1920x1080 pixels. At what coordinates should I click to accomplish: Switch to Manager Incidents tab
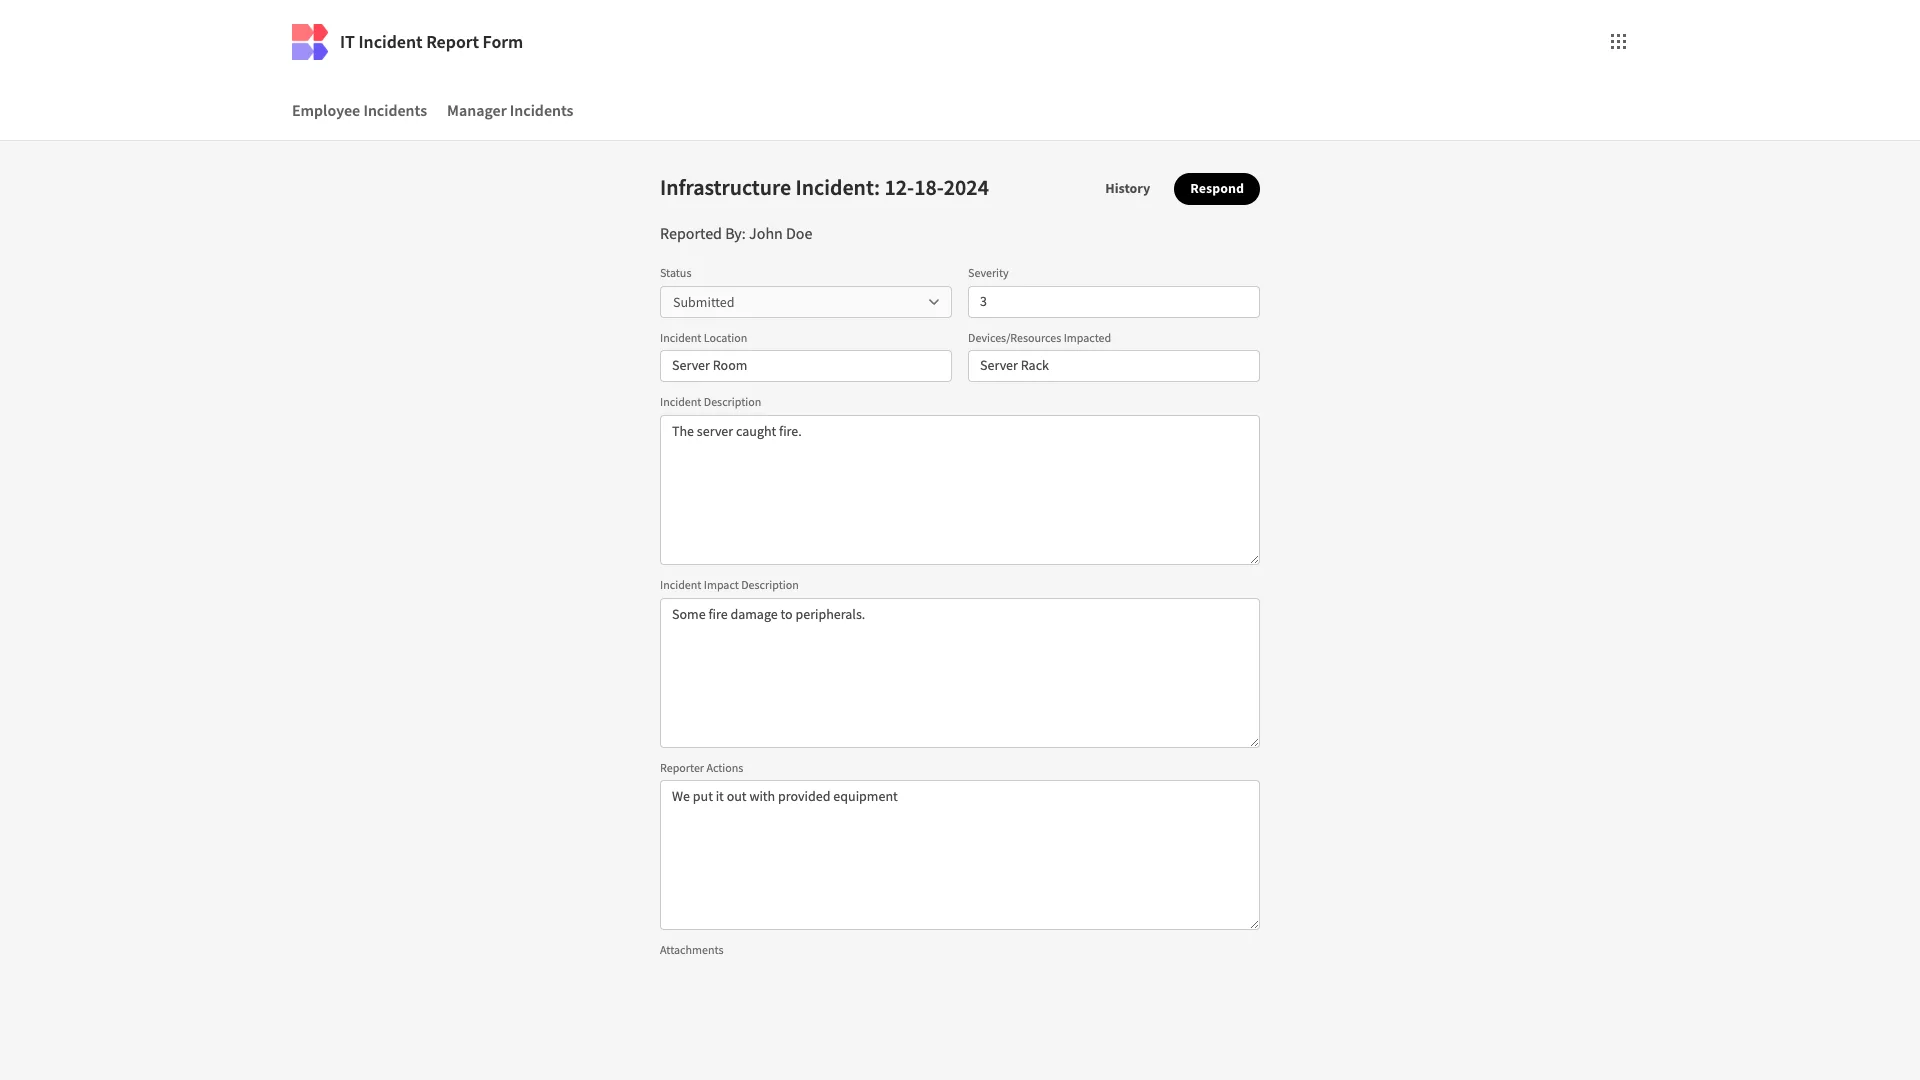tap(509, 111)
